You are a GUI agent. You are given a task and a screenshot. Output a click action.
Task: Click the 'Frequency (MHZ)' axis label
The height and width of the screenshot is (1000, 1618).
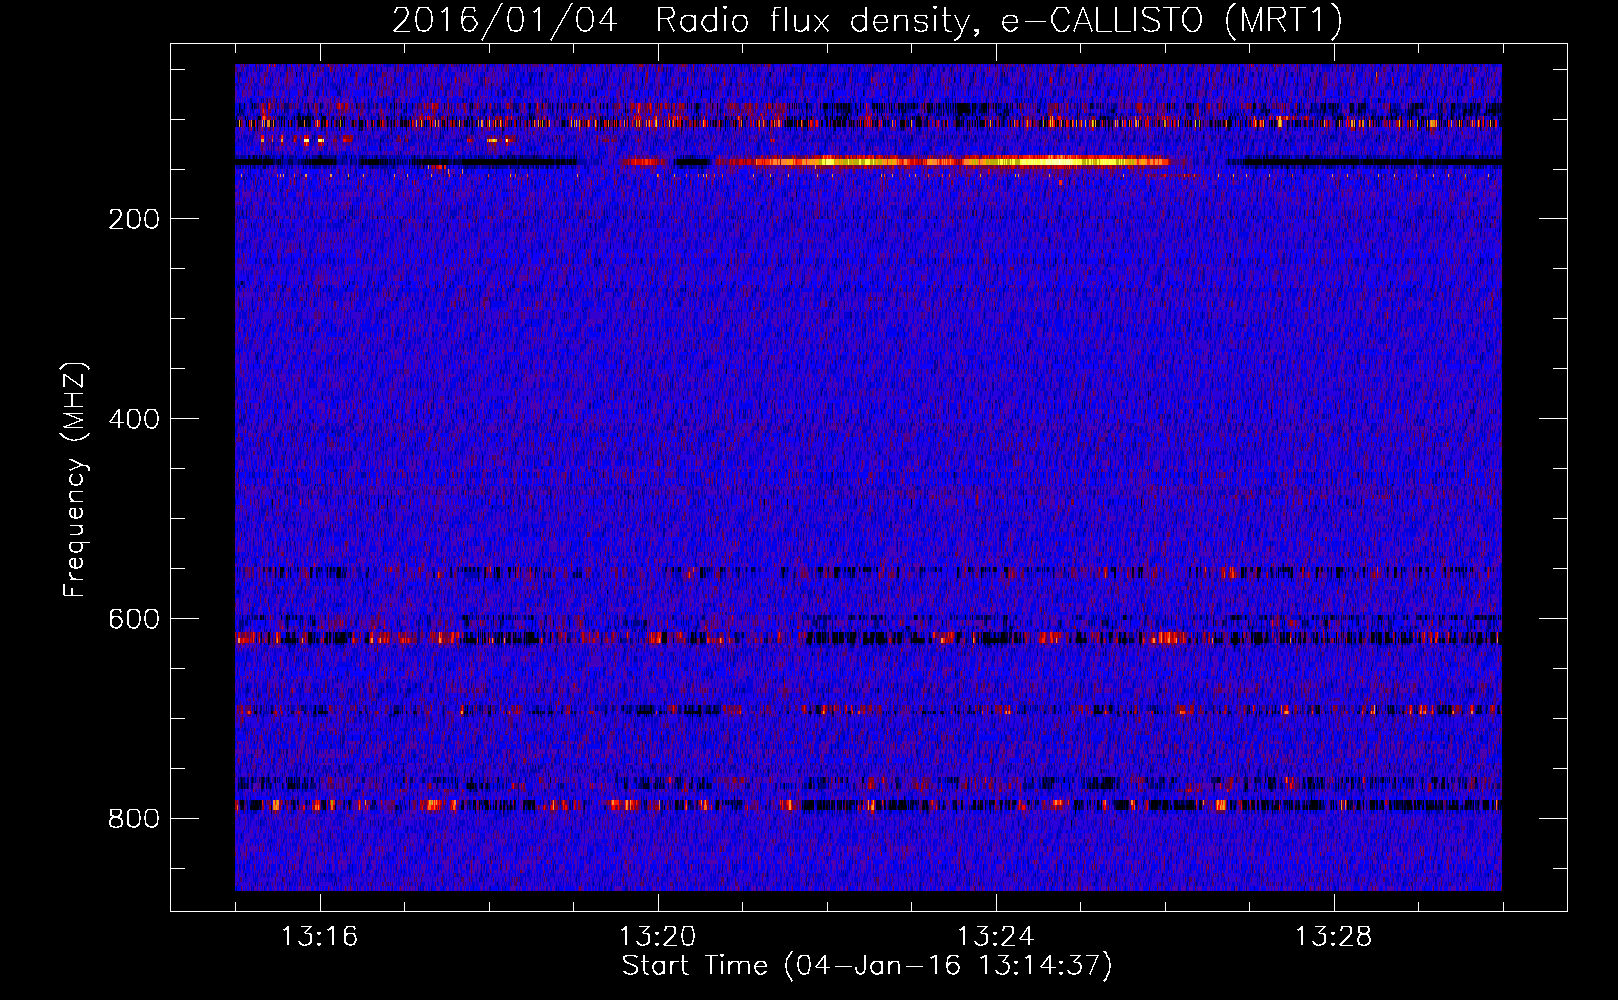tap(75, 480)
